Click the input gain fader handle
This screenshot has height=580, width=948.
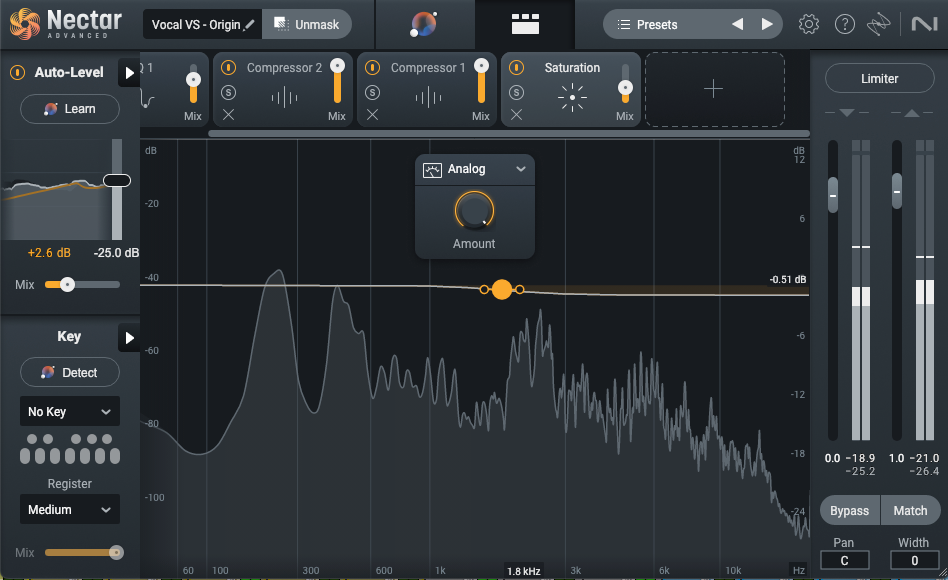point(833,195)
